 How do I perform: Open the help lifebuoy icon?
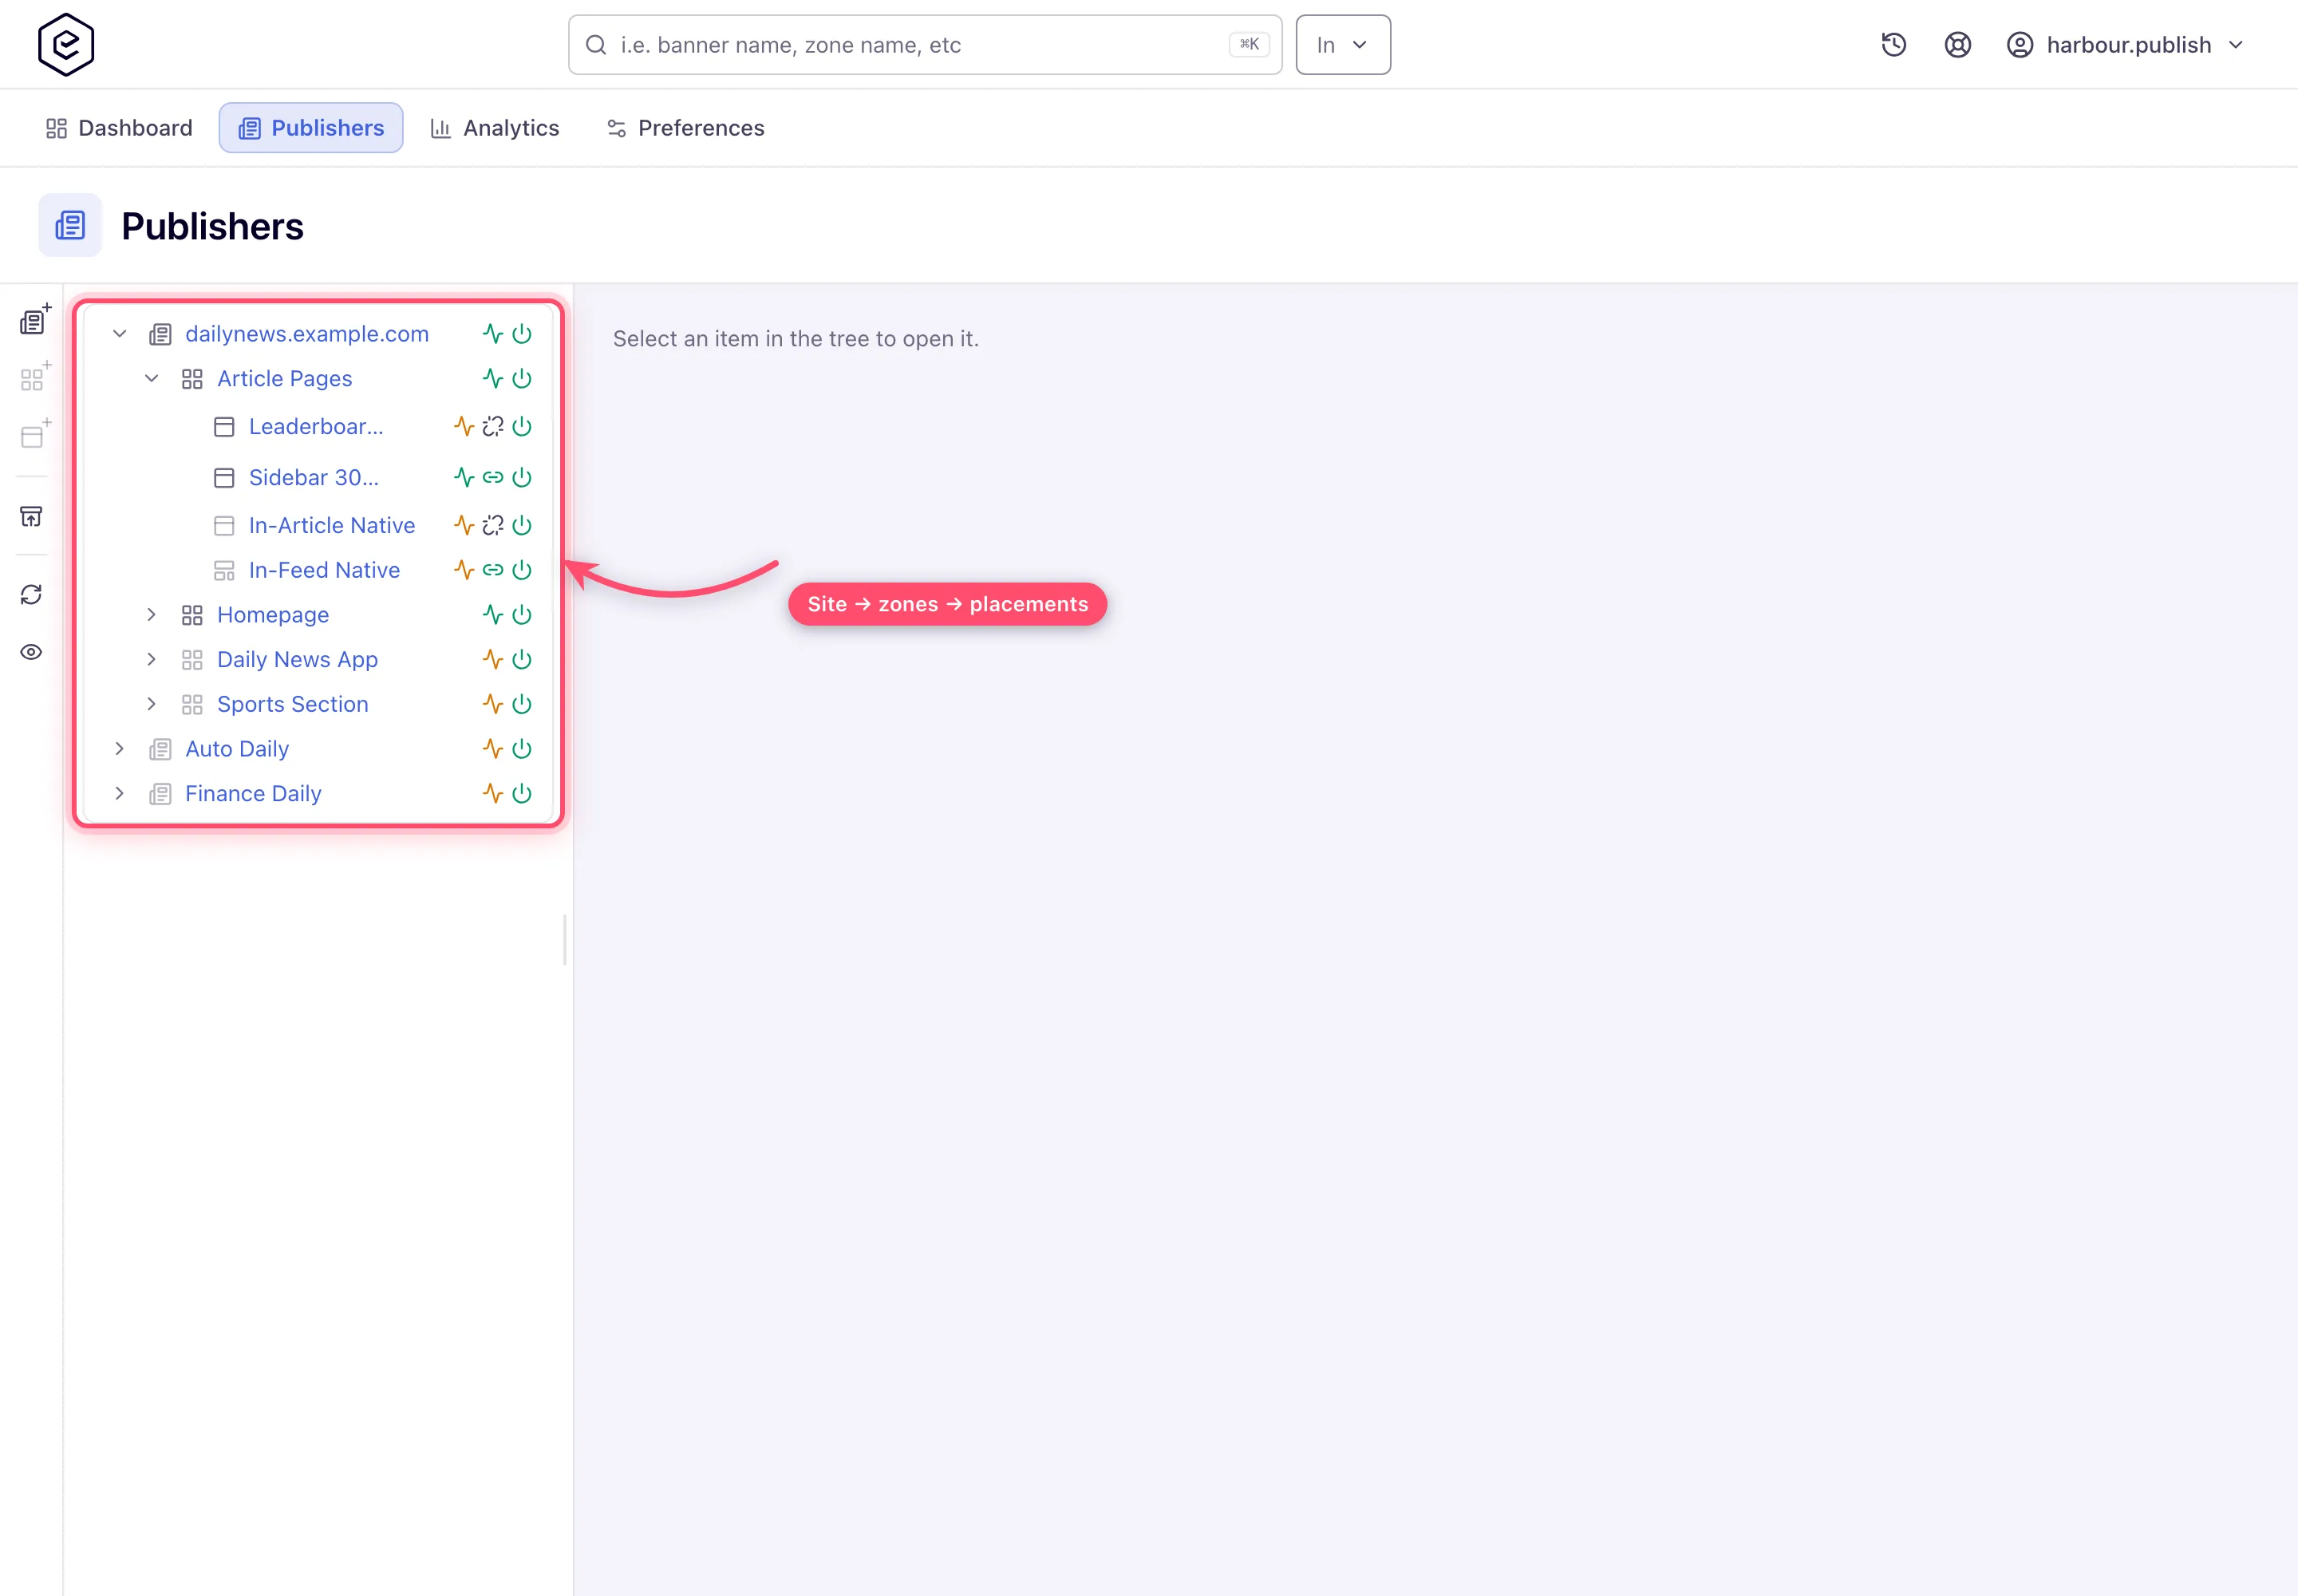tap(1957, 45)
